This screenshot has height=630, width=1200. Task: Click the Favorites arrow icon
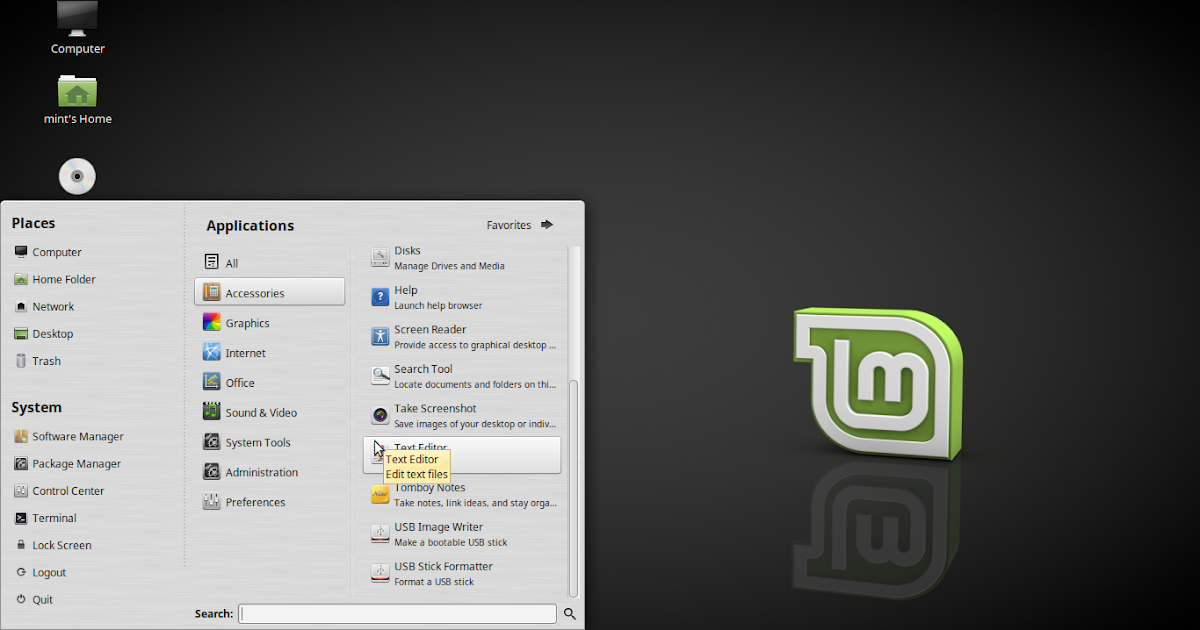[x=546, y=225]
